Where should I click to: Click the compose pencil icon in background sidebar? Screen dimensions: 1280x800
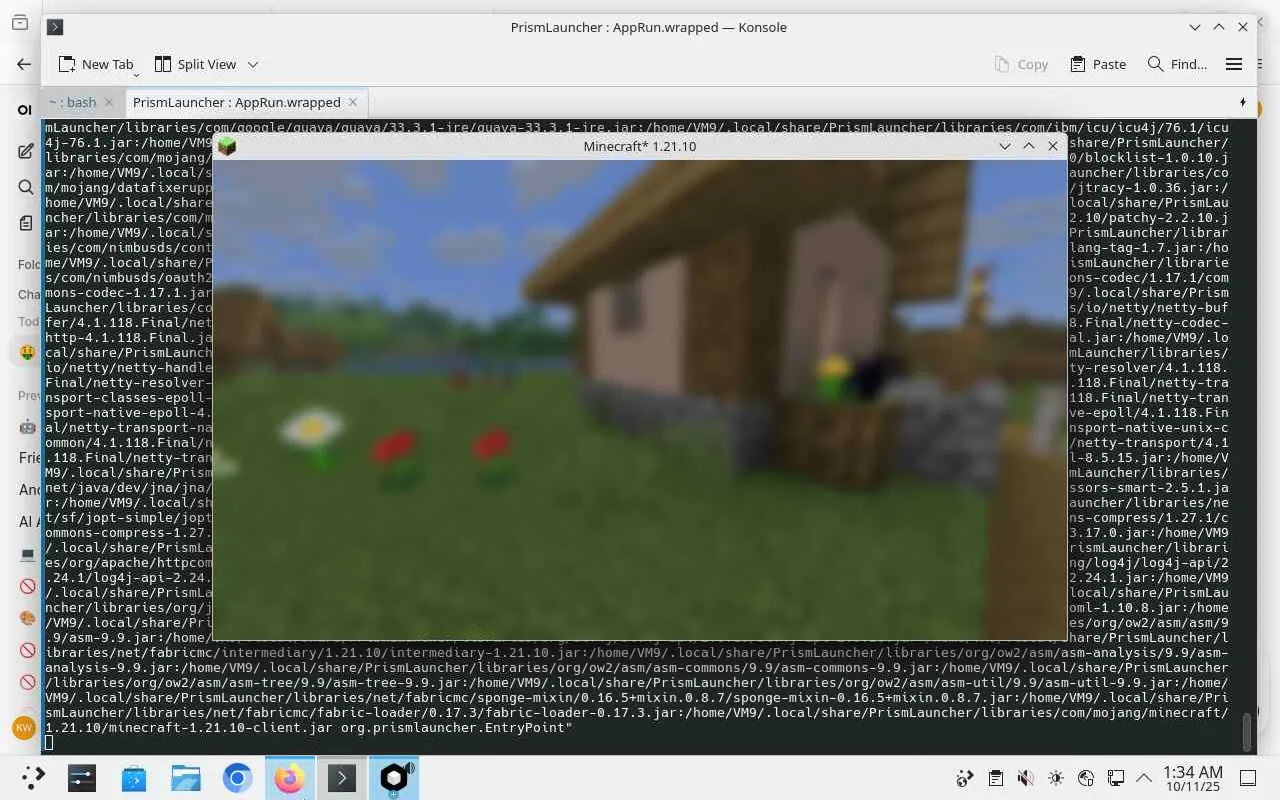point(26,151)
